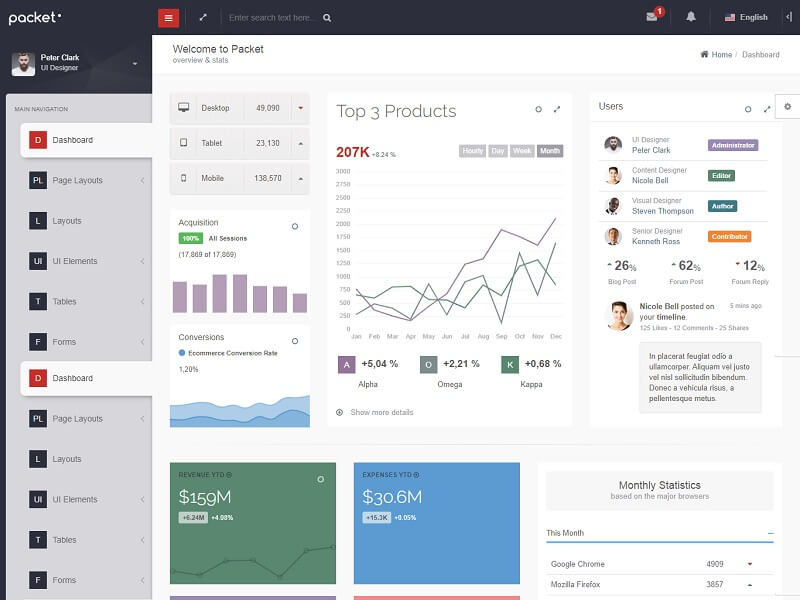Click the Mobile phone icon
Viewport: 800px width, 600px height.
click(184, 178)
